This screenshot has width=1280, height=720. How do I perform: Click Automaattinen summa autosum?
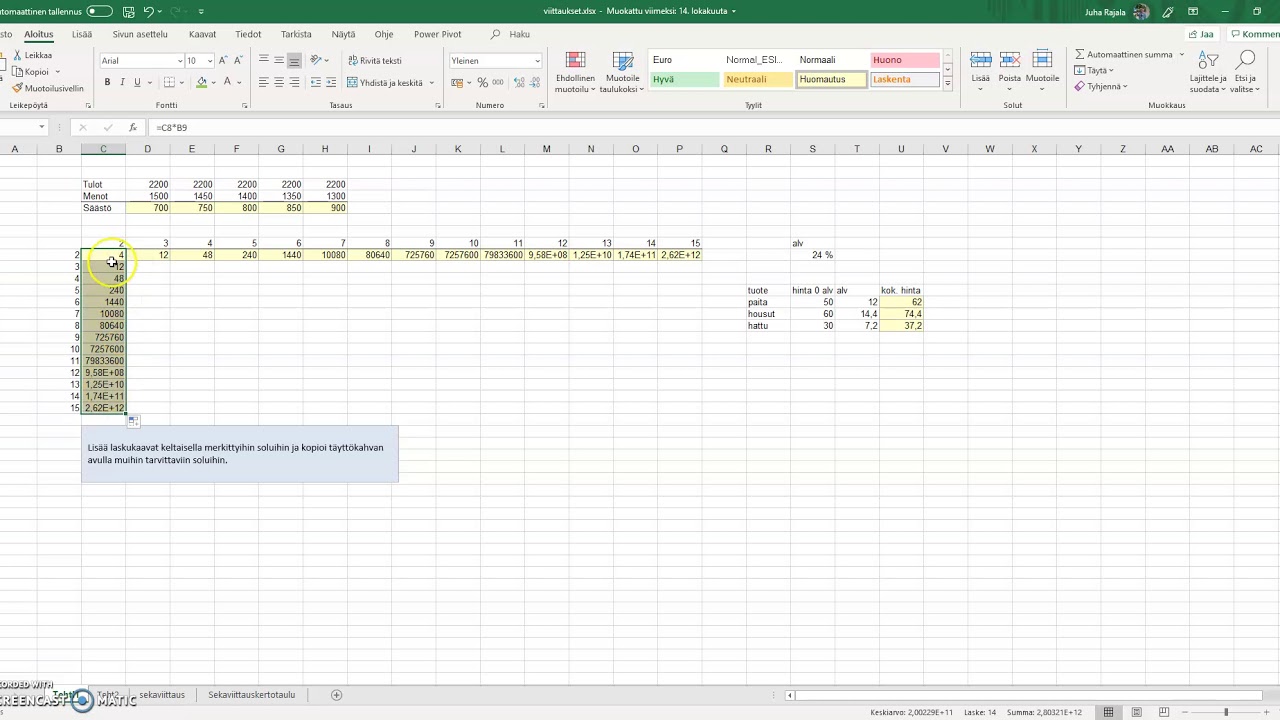1124,55
